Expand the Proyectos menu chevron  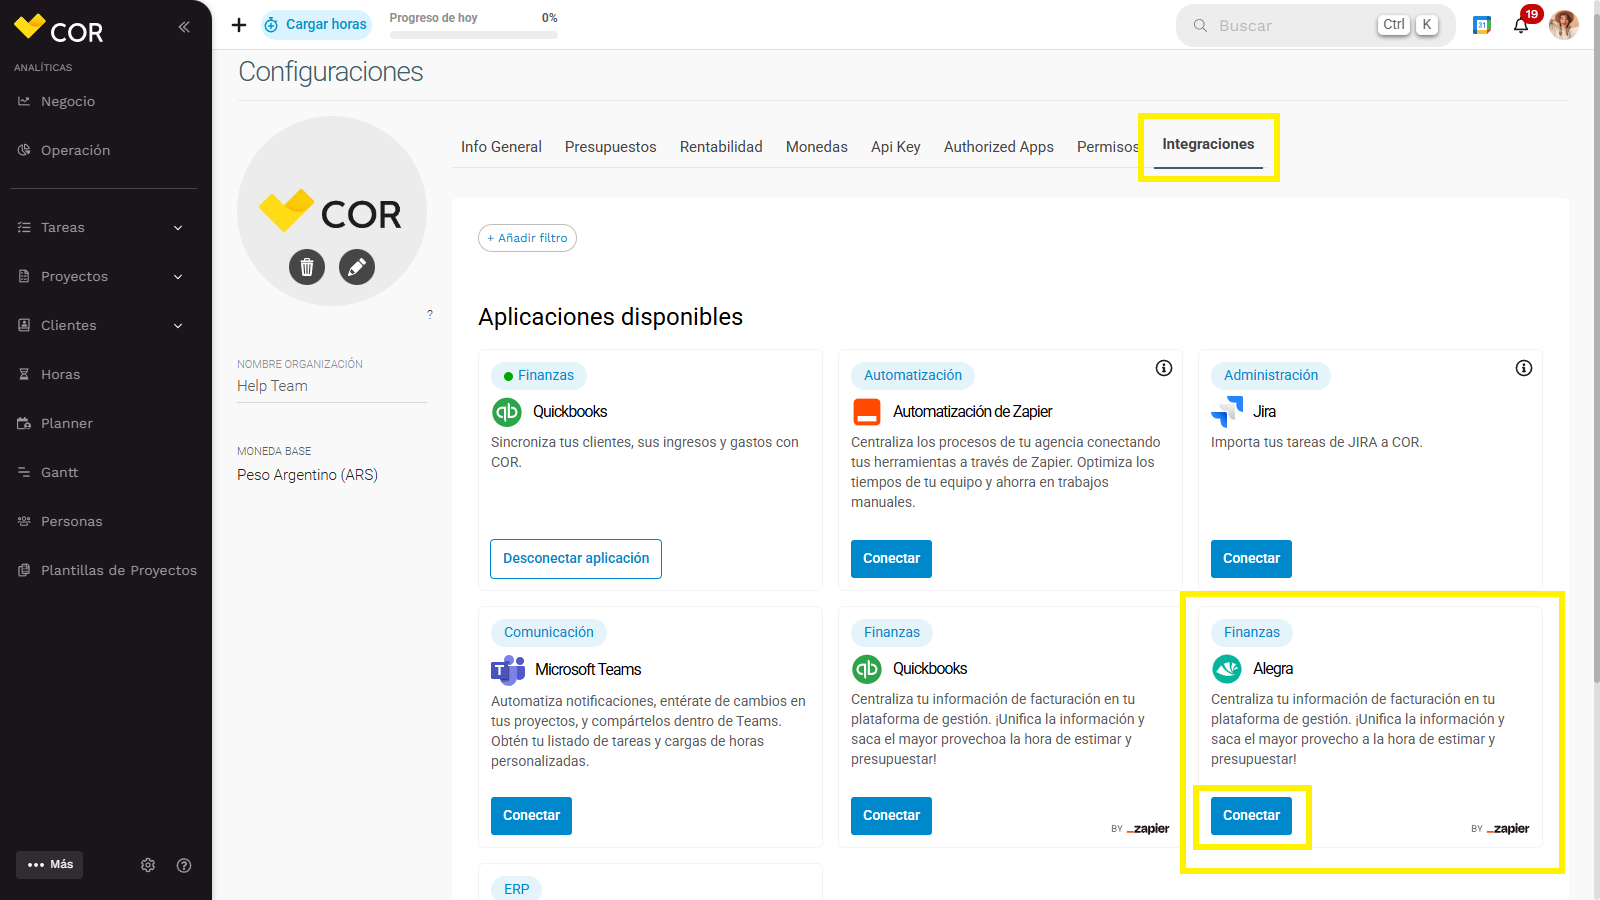coord(178,277)
